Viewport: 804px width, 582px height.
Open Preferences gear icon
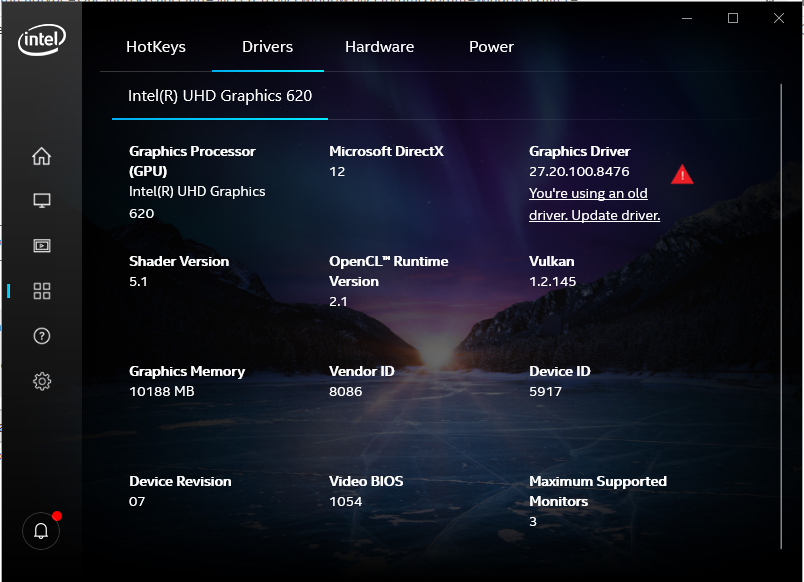42,381
